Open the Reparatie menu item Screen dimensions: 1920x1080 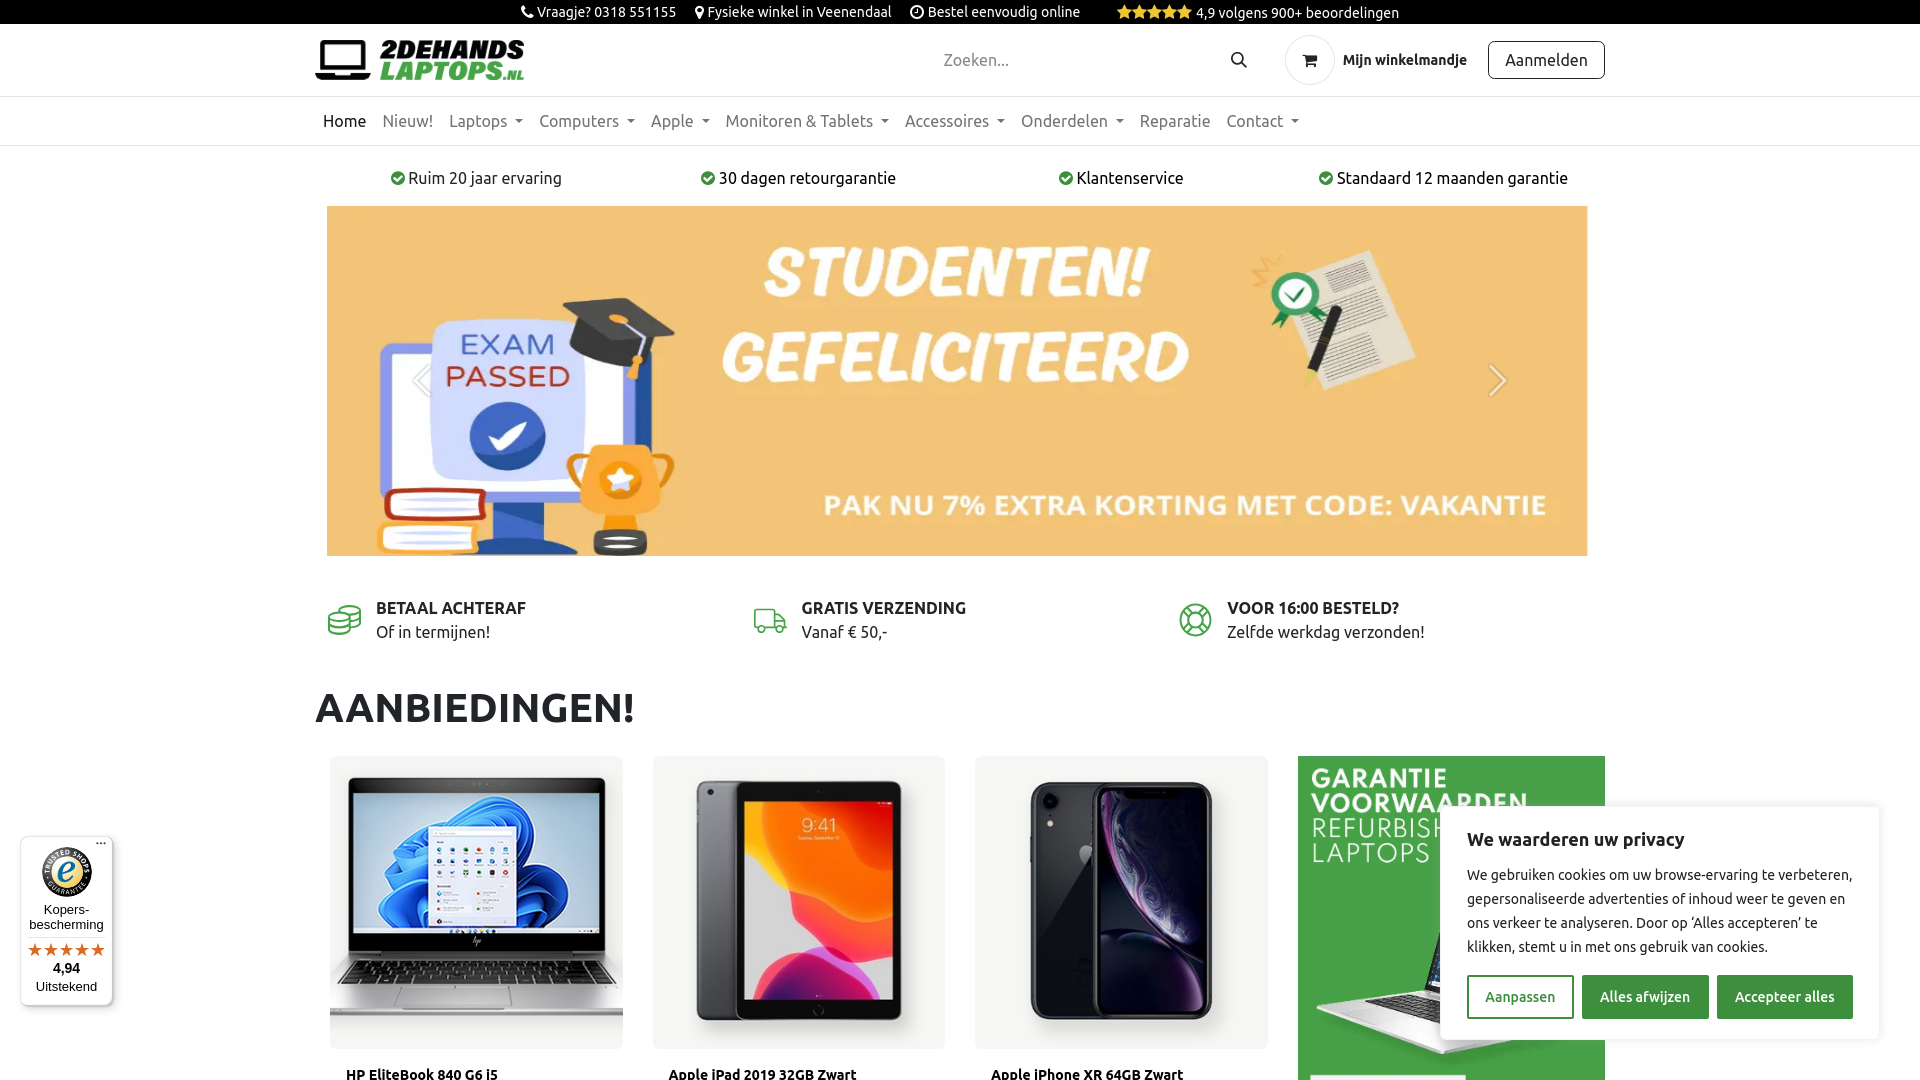pyautogui.click(x=1174, y=121)
